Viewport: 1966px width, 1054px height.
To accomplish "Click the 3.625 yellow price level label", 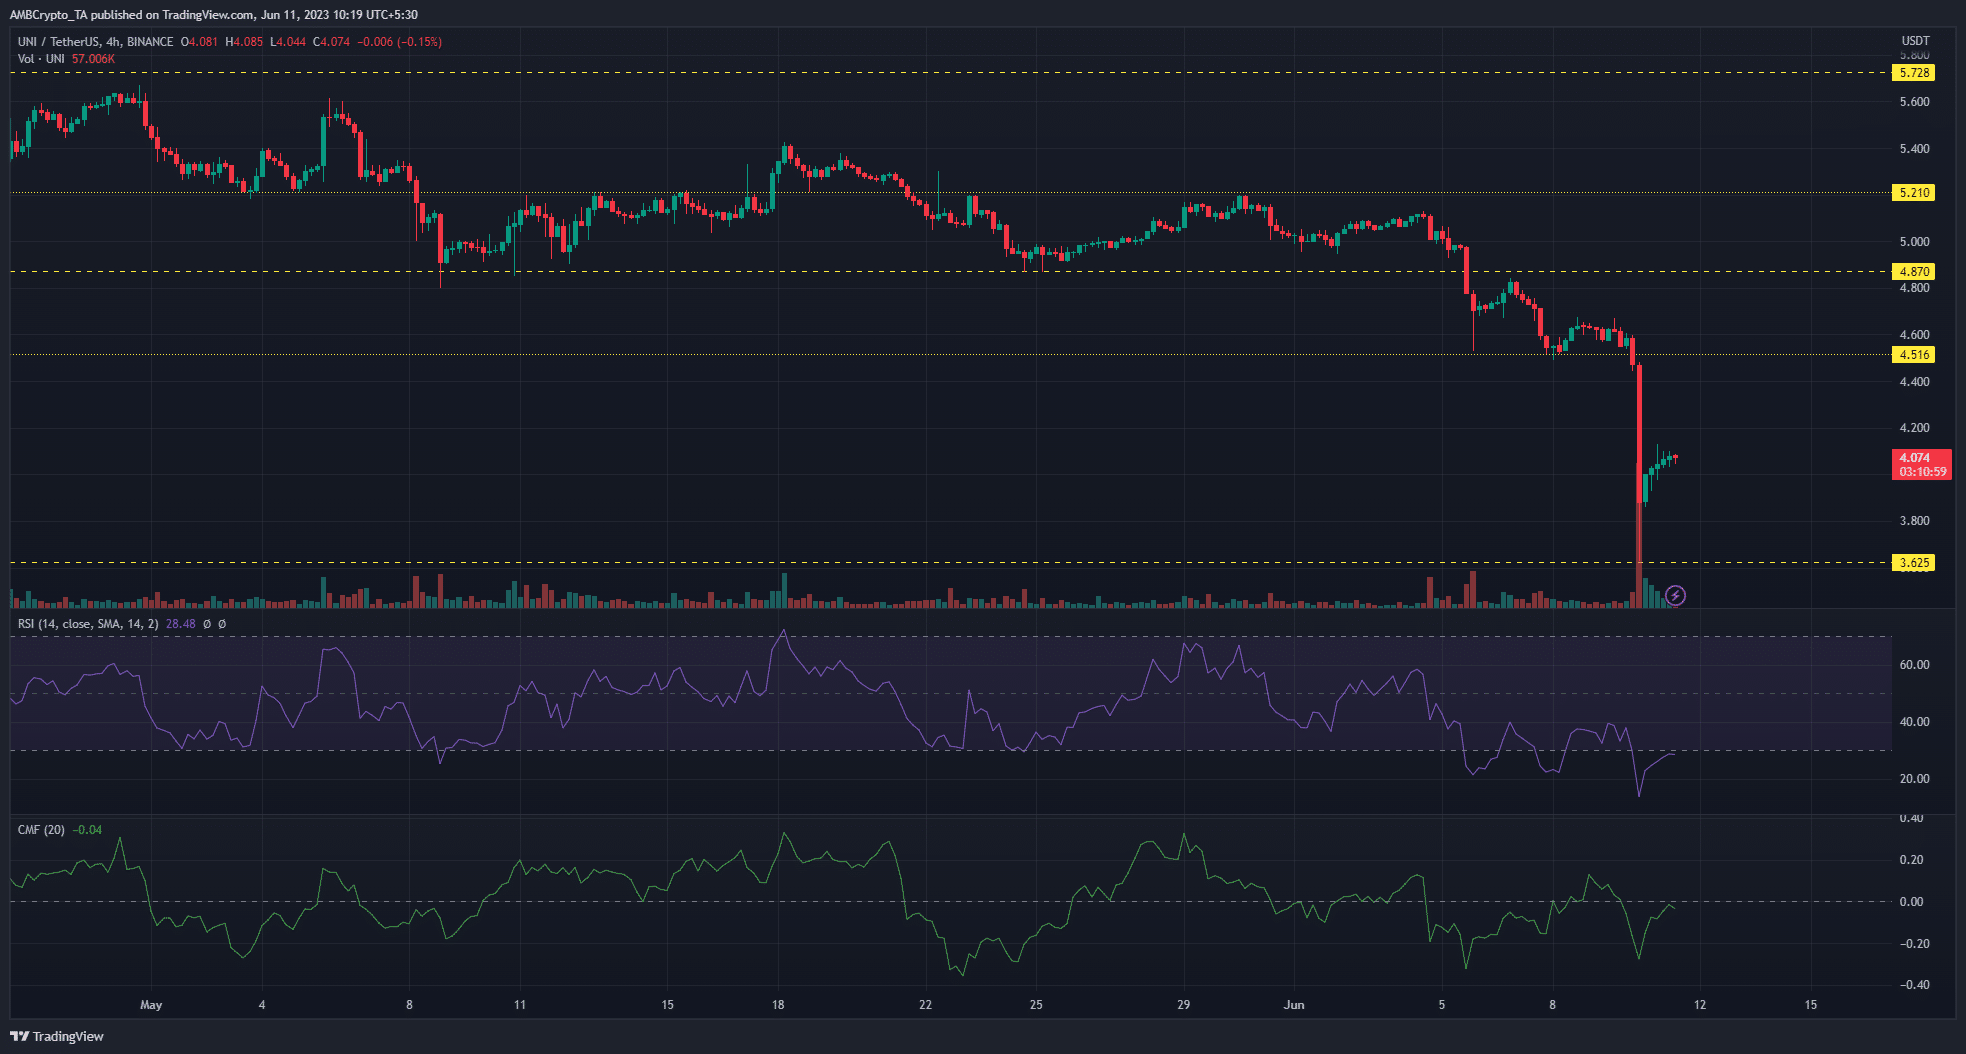I will click(x=1914, y=563).
